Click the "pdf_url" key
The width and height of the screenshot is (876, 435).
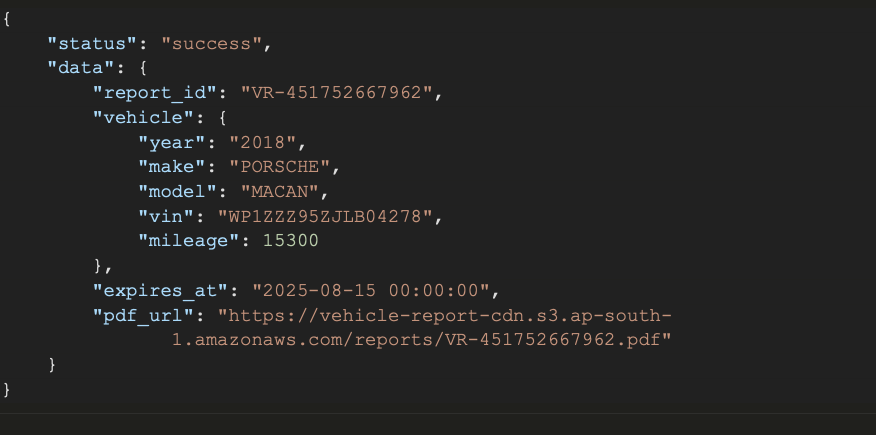pyautogui.click(x=145, y=315)
